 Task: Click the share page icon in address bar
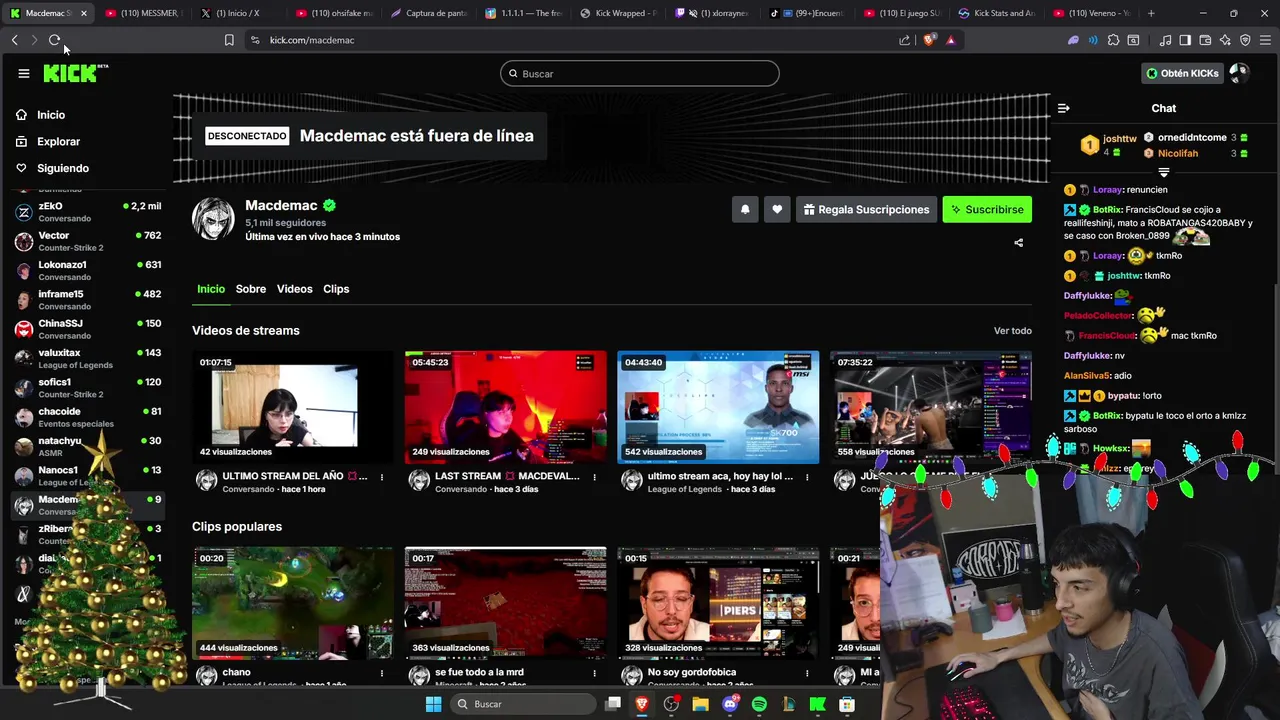[905, 40]
